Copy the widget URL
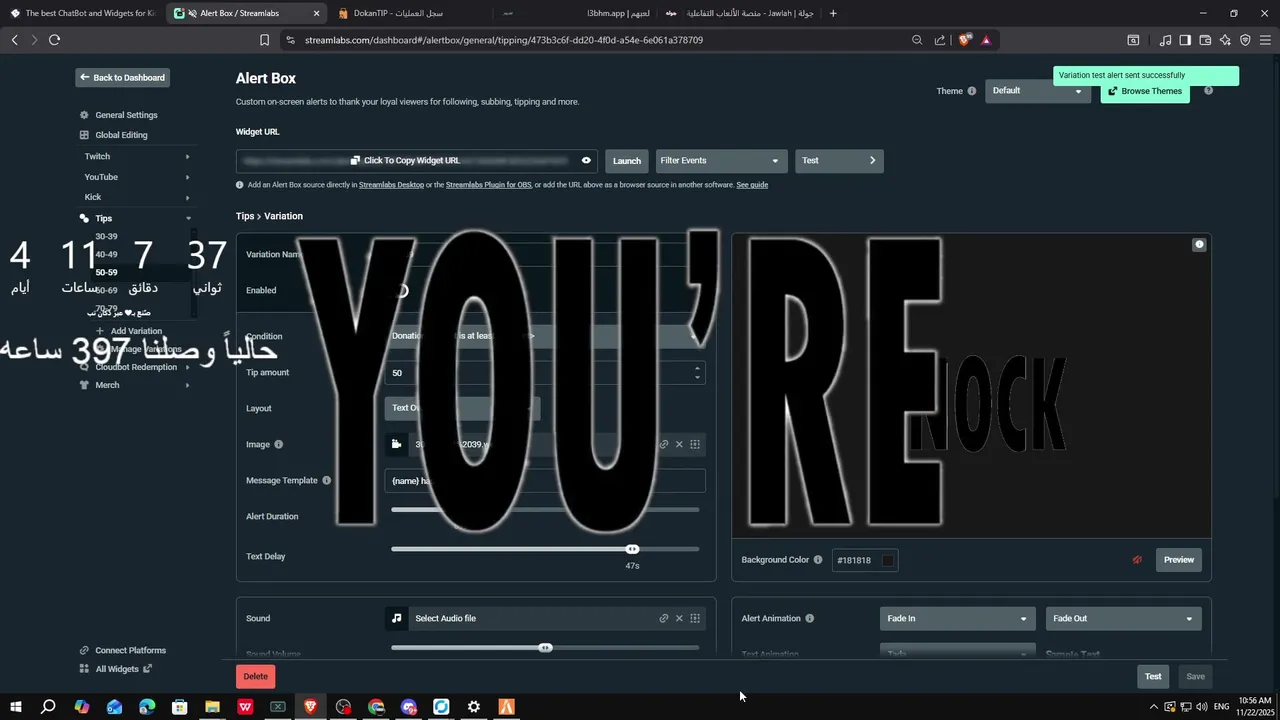The width and height of the screenshot is (1280, 720). (405, 160)
